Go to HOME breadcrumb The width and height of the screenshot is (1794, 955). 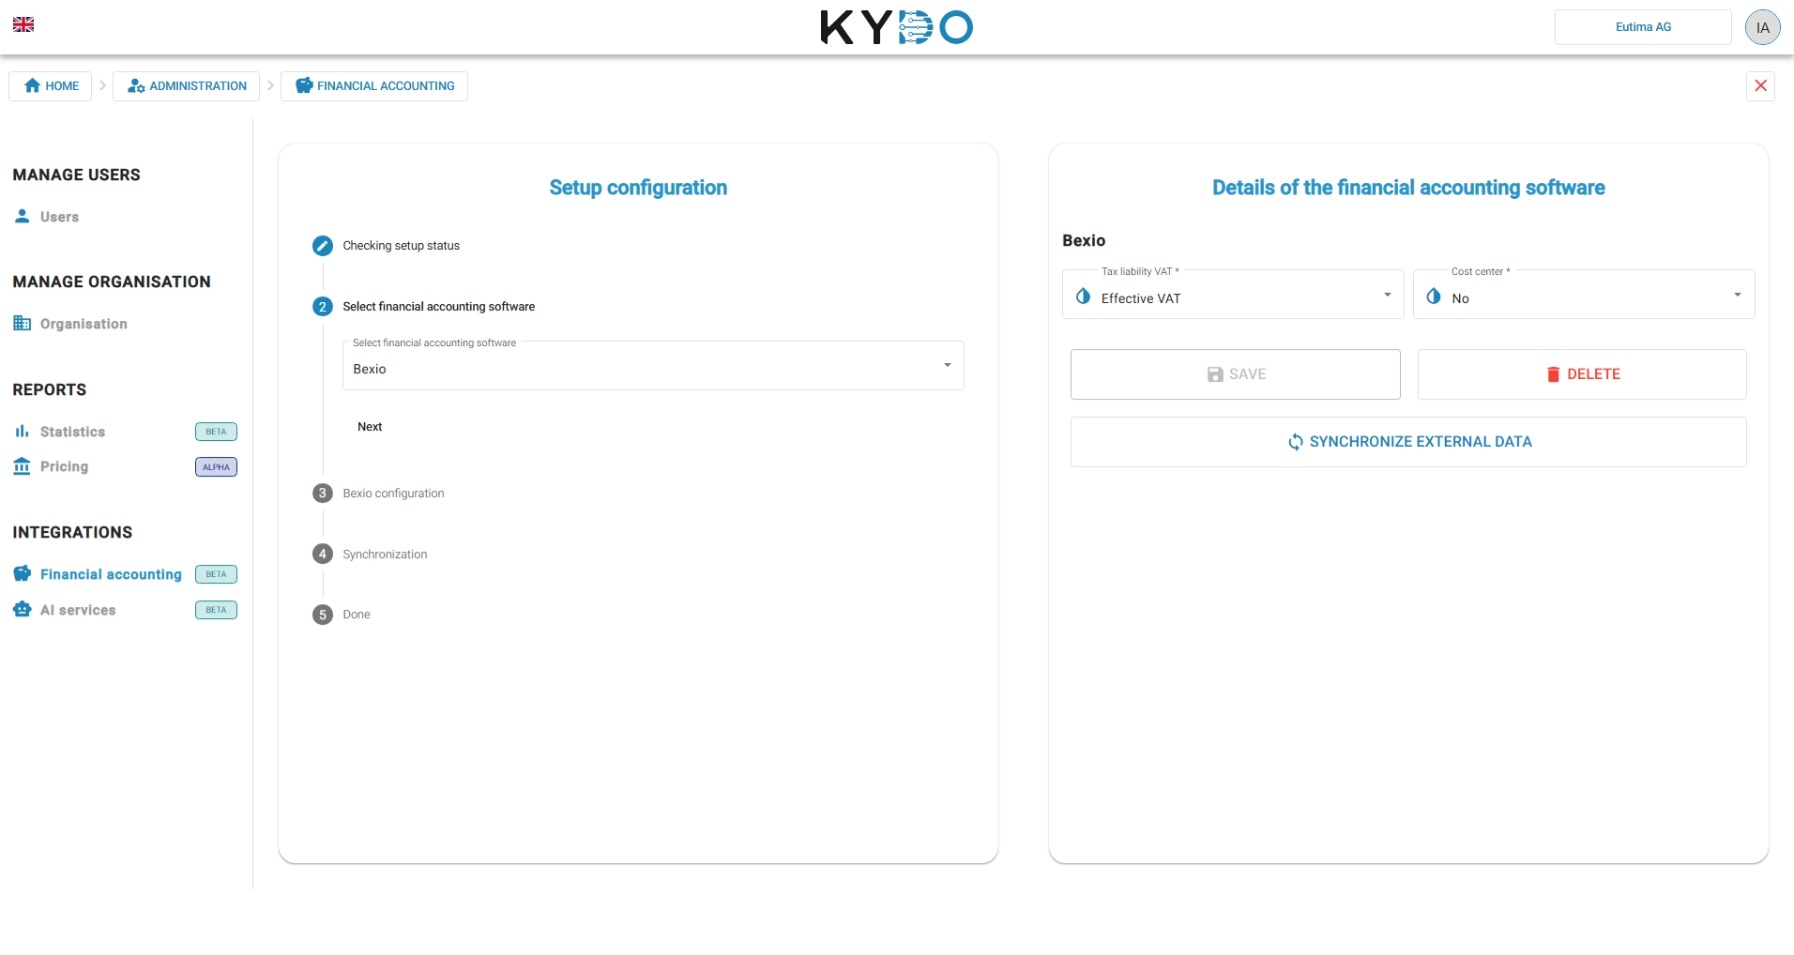tap(51, 86)
